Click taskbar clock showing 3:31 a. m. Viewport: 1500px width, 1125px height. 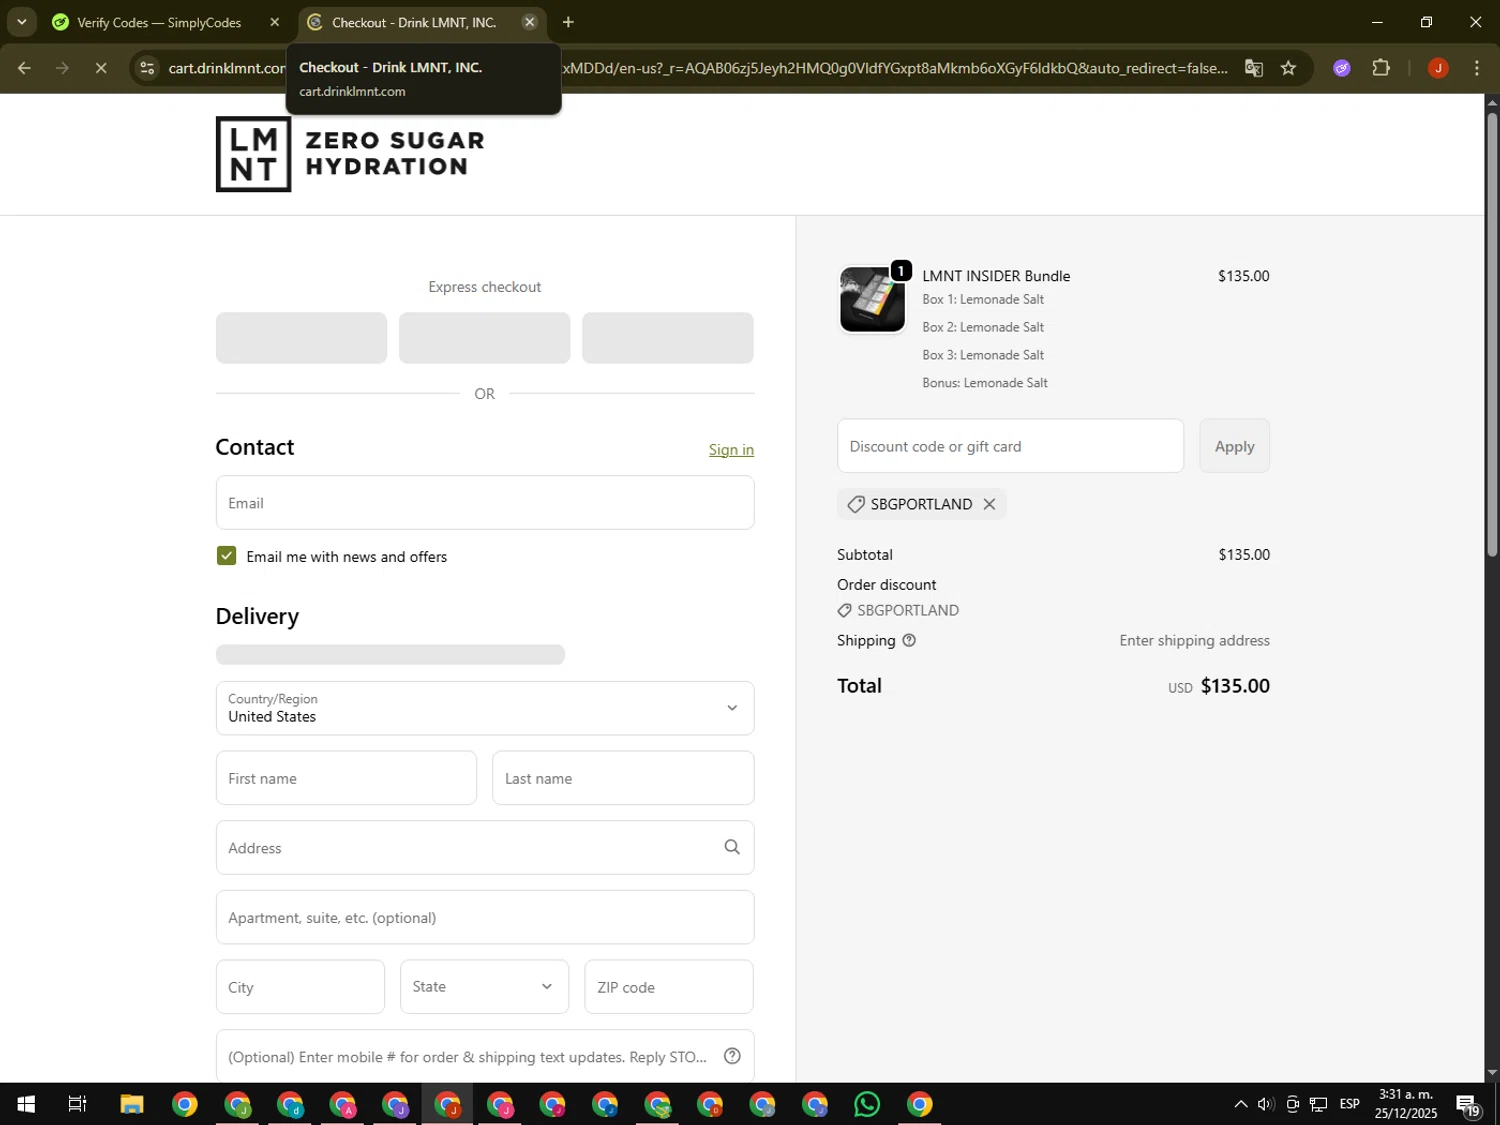pyautogui.click(x=1405, y=1104)
